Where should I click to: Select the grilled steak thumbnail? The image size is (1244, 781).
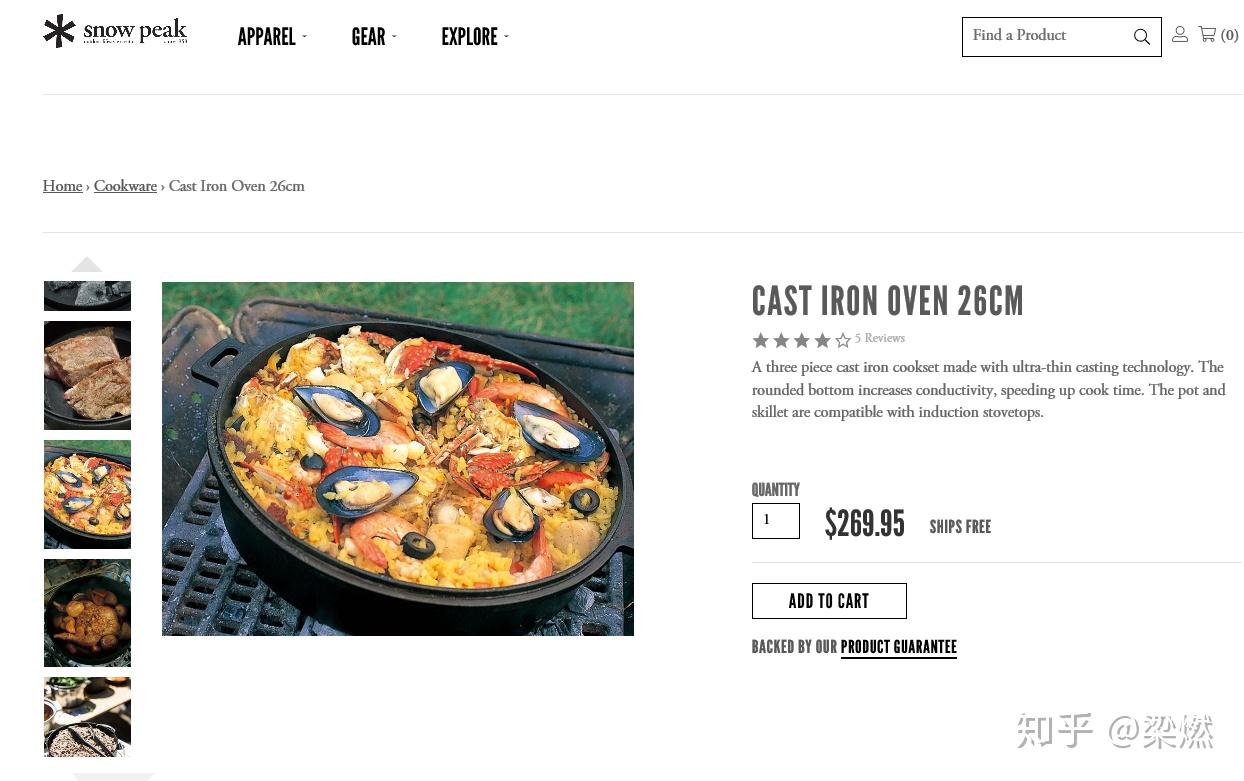coord(87,375)
